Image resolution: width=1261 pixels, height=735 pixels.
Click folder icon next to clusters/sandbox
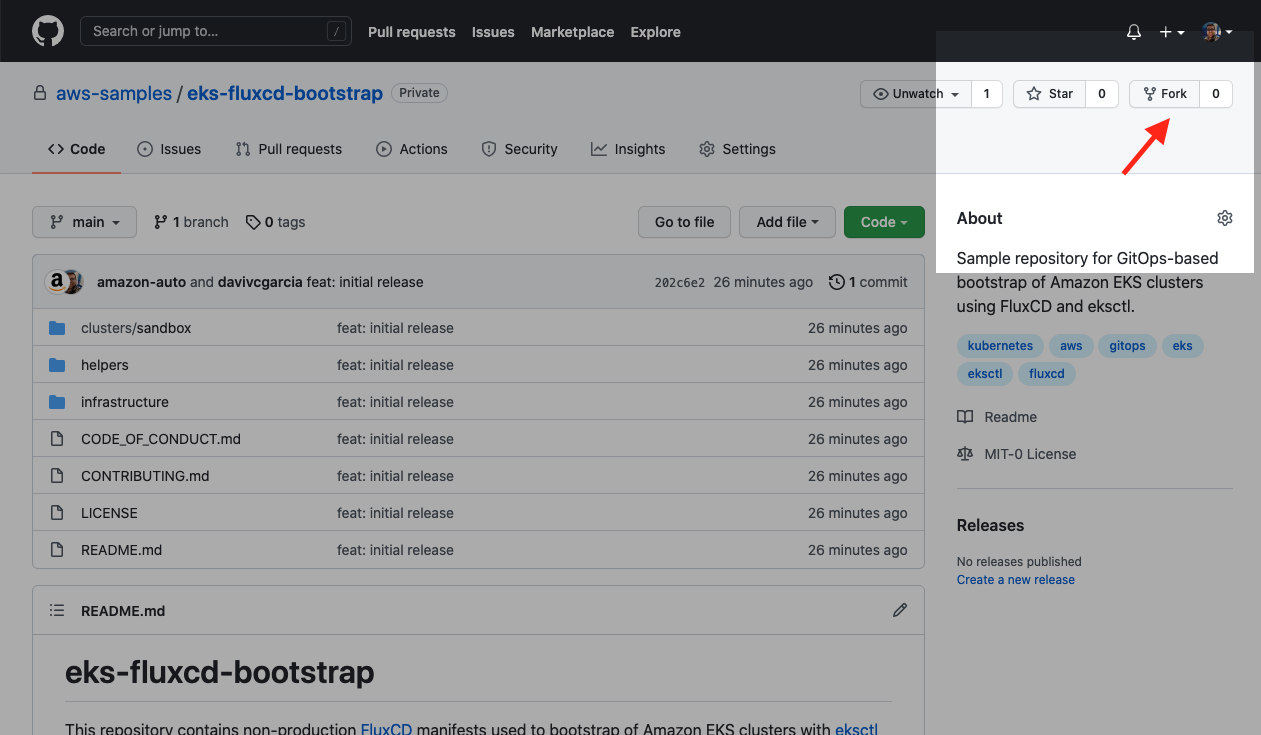[x=57, y=328]
